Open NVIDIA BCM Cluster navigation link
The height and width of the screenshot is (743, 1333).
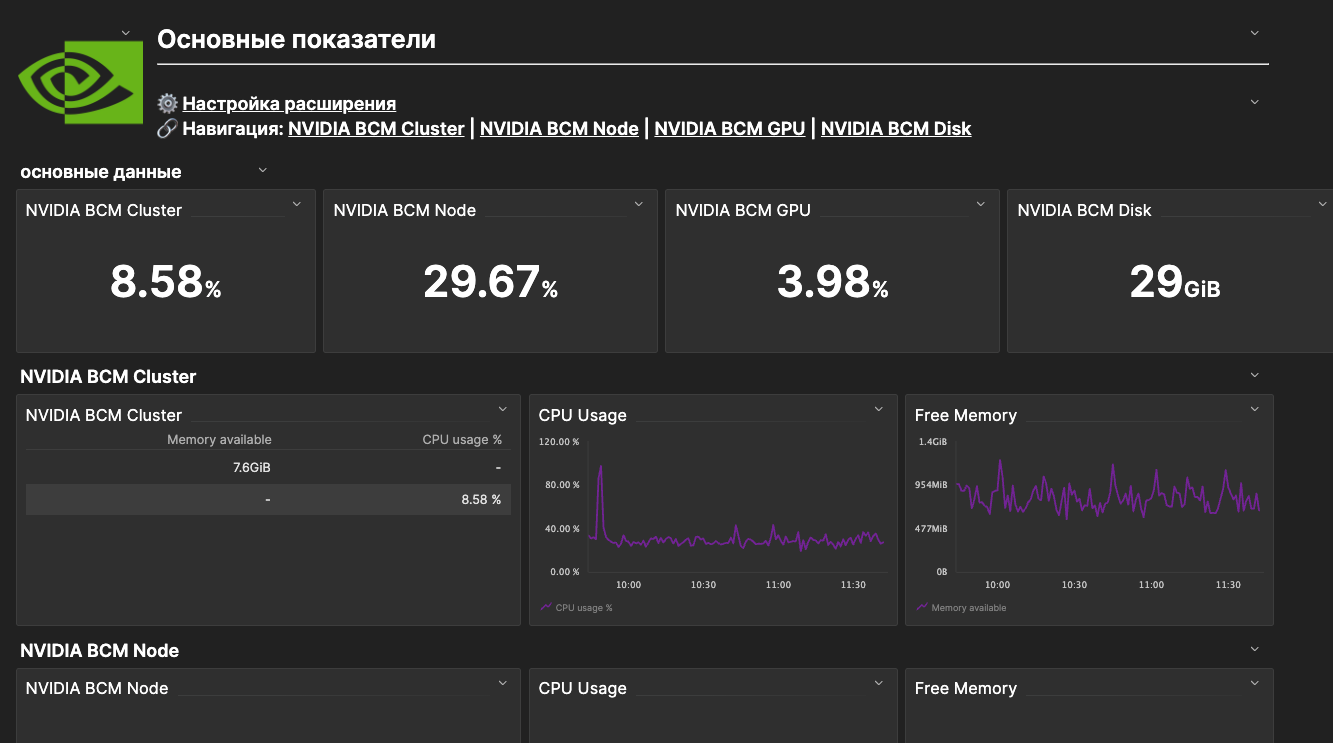point(376,128)
